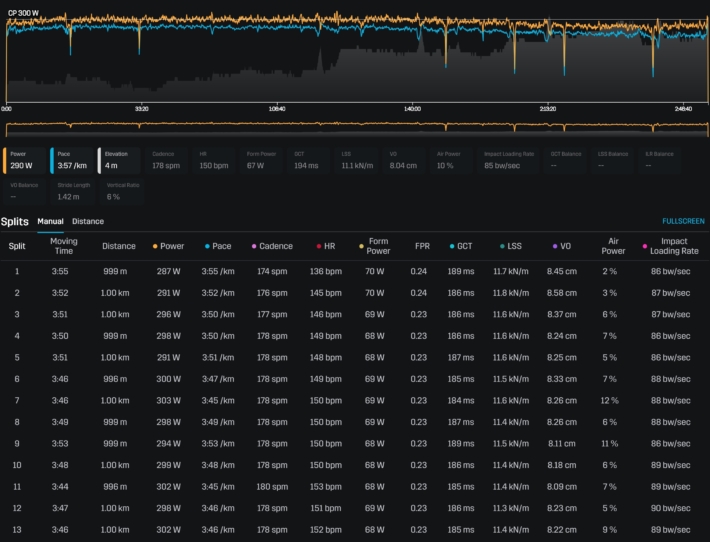The height and width of the screenshot is (542, 710).
Task: Open the splits table in FULLSCREEN
Action: tap(682, 221)
